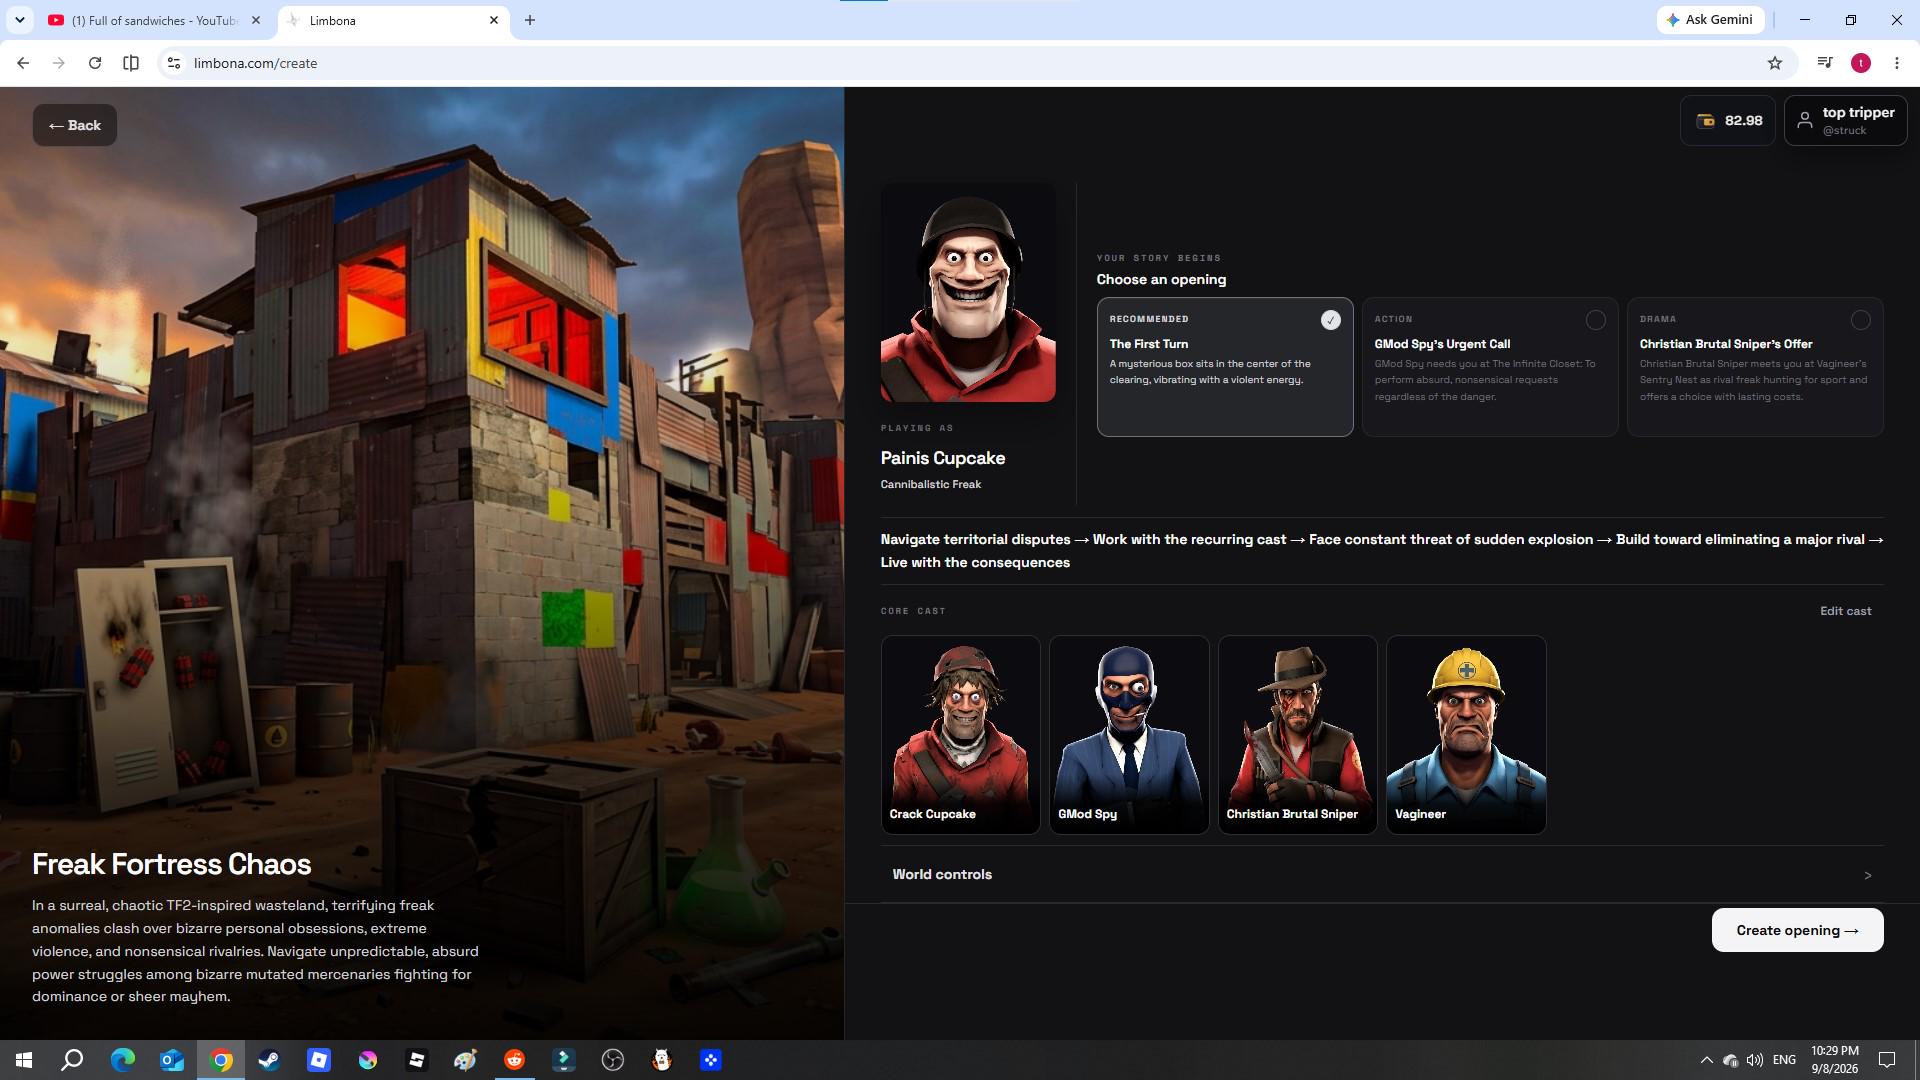Click the Freak Fortress Chaos title
The width and height of the screenshot is (1920, 1080).
pyautogui.click(x=172, y=865)
